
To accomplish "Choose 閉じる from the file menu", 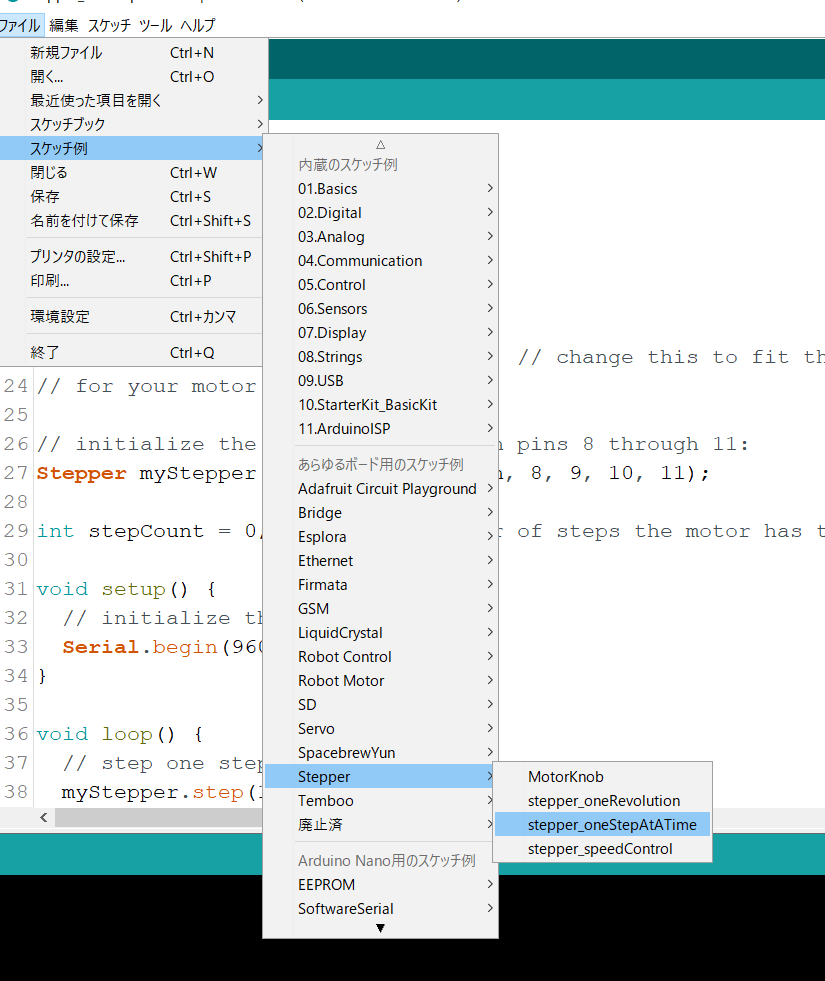I will (x=131, y=172).
